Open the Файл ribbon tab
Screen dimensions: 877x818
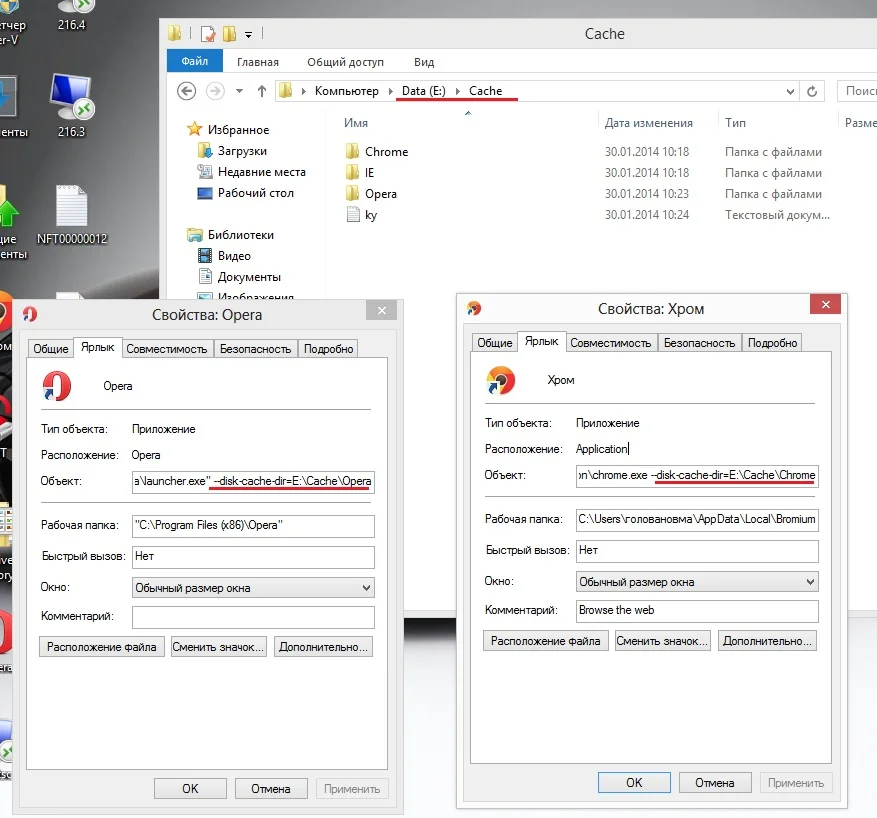(x=195, y=61)
